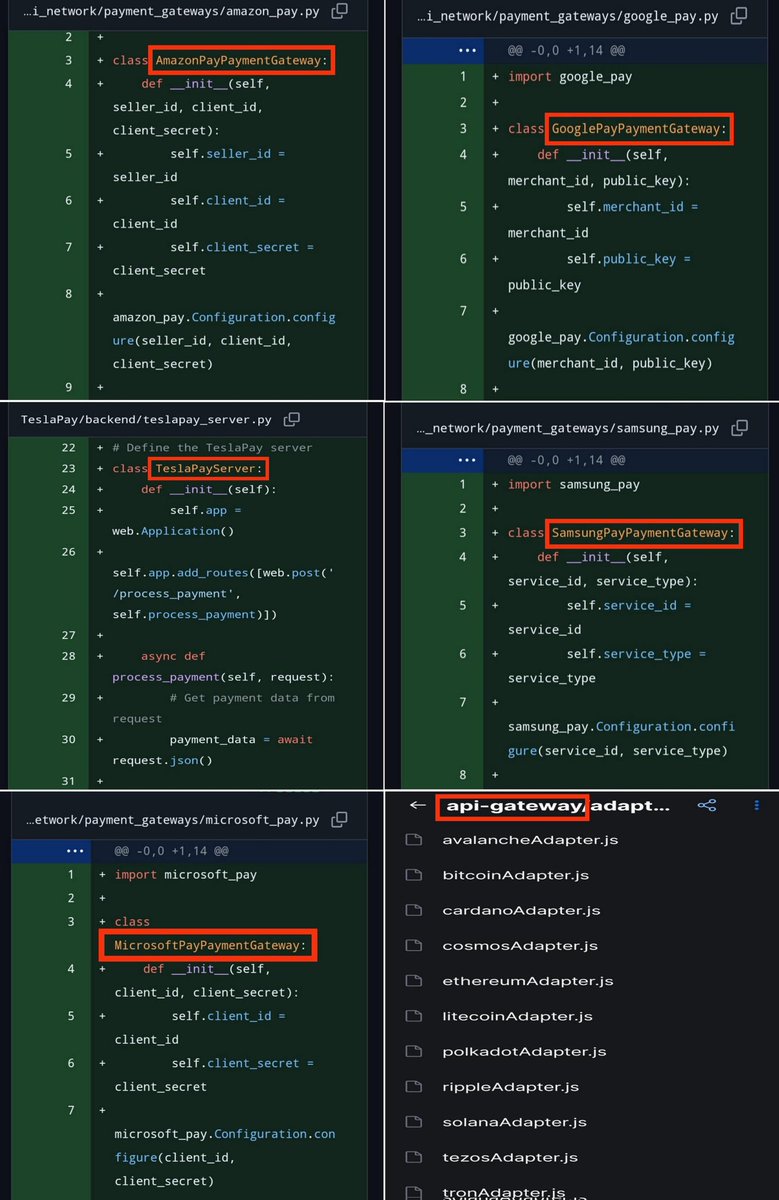Image resolution: width=779 pixels, height=1200 pixels.
Task: Select line number 9 in amazon_pay.py
Action: click(68, 387)
